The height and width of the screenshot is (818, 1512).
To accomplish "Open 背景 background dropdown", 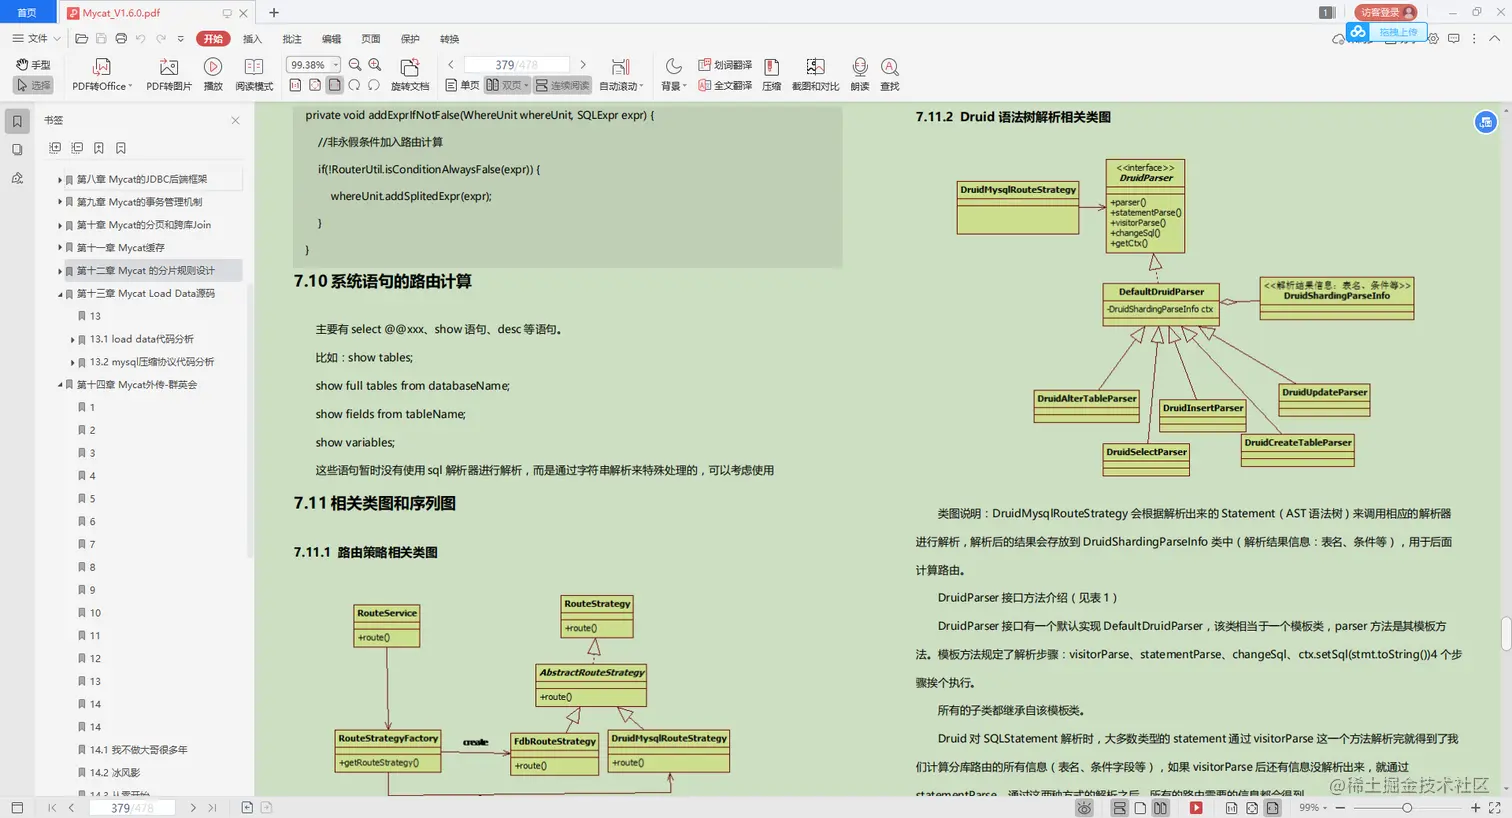I will 674,75.
